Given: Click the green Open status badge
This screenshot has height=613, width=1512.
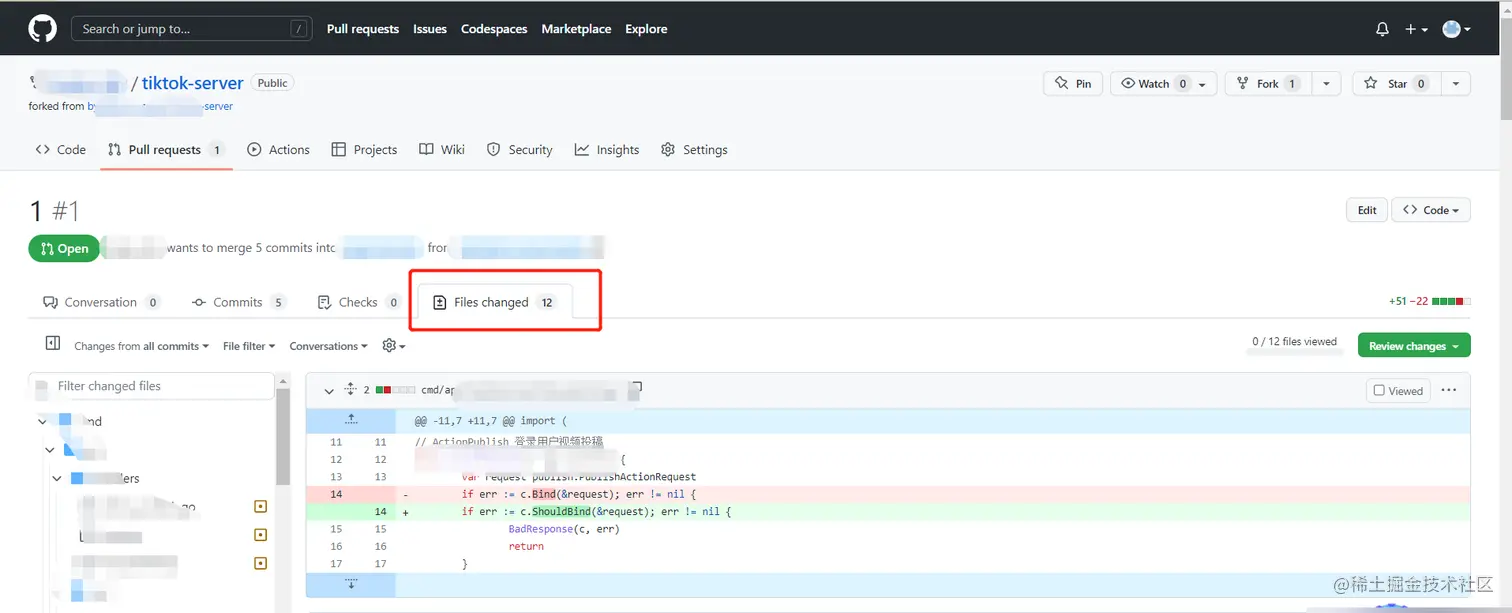Looking at the screenshot, I should click(64, 248).
